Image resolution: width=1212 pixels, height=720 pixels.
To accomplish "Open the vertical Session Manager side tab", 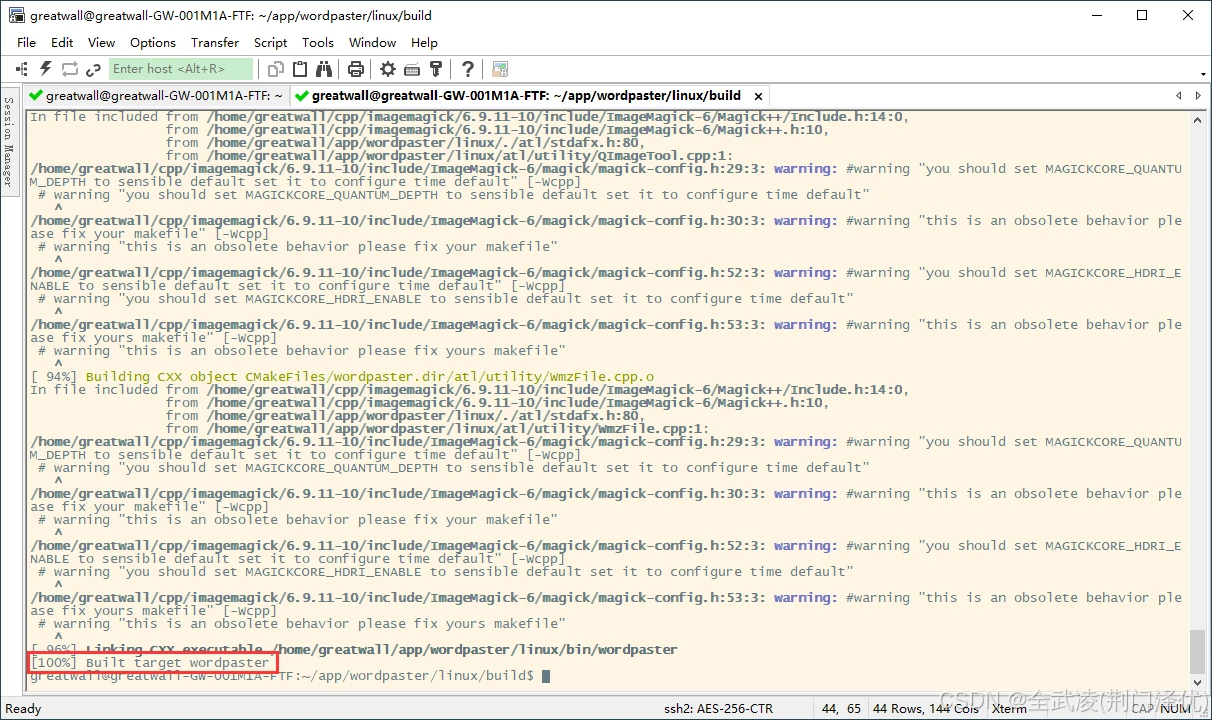I will point(9,142).
